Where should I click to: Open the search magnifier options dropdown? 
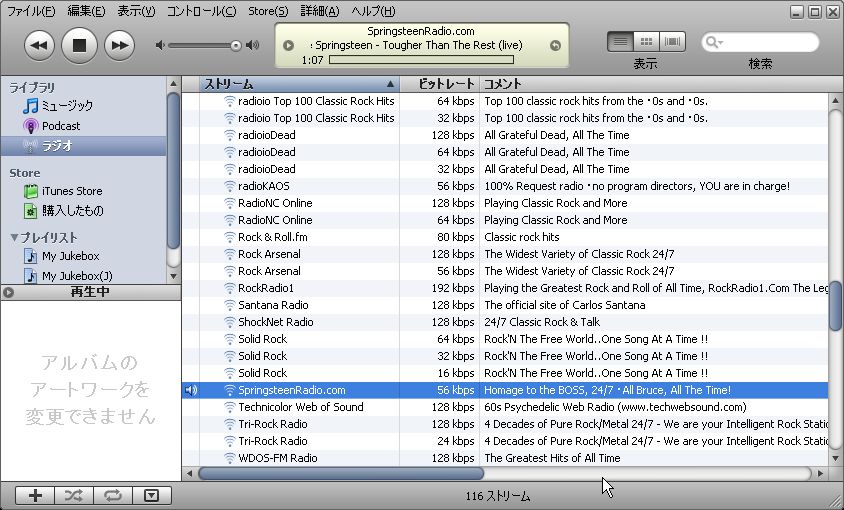(x=714, y=42)
